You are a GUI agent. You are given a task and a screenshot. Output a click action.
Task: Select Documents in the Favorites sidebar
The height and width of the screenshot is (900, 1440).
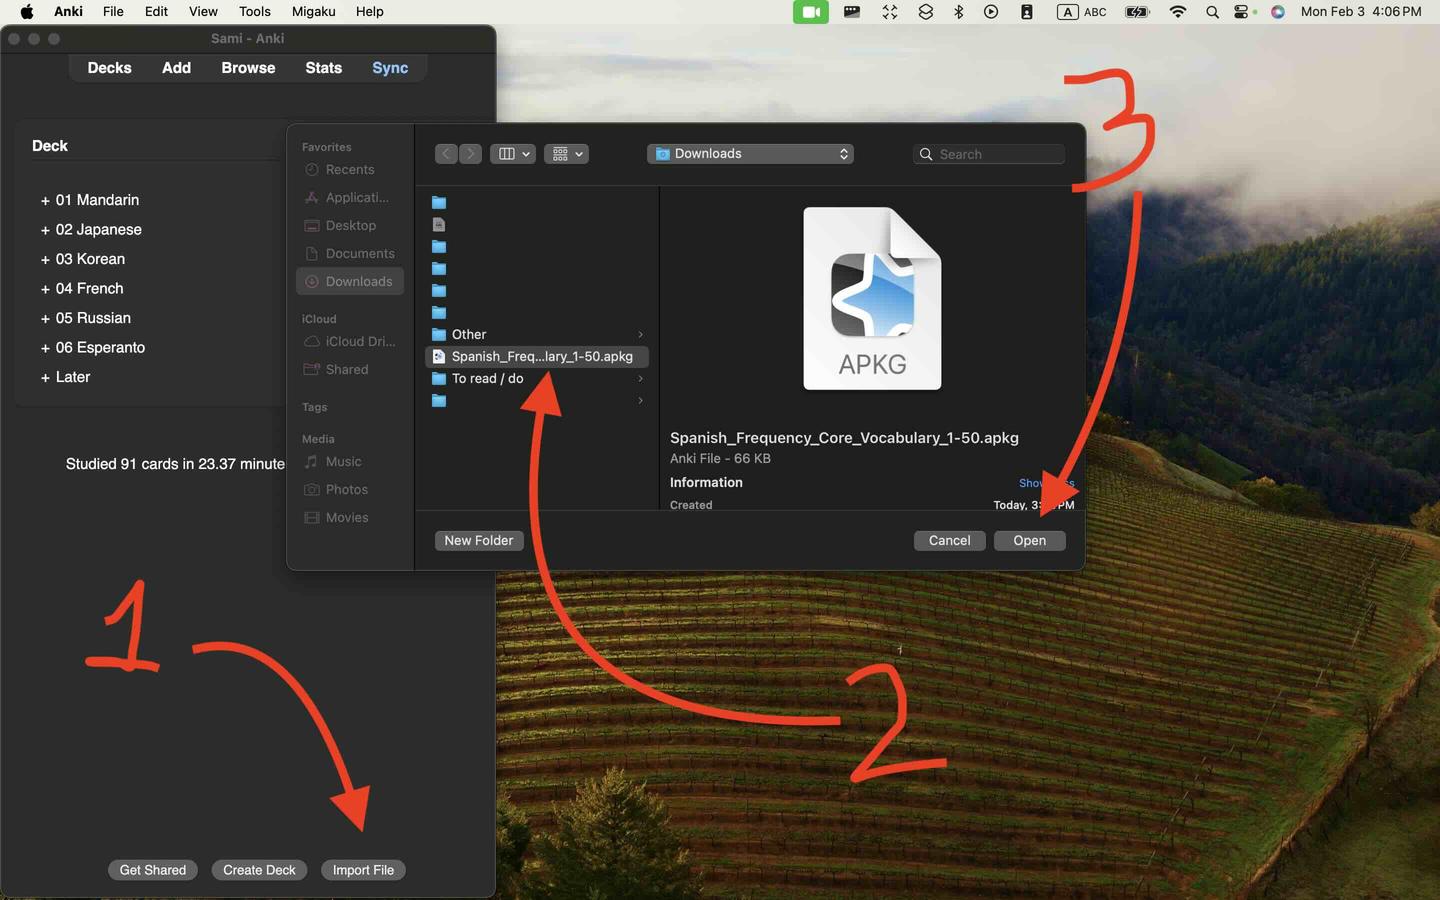(x=359, y=254)
